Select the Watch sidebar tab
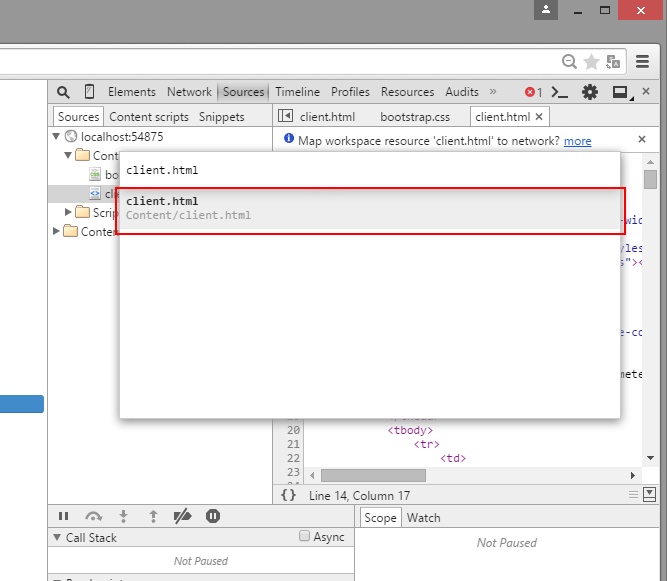This screenshot has width=667, height=581. coord(423,518)
